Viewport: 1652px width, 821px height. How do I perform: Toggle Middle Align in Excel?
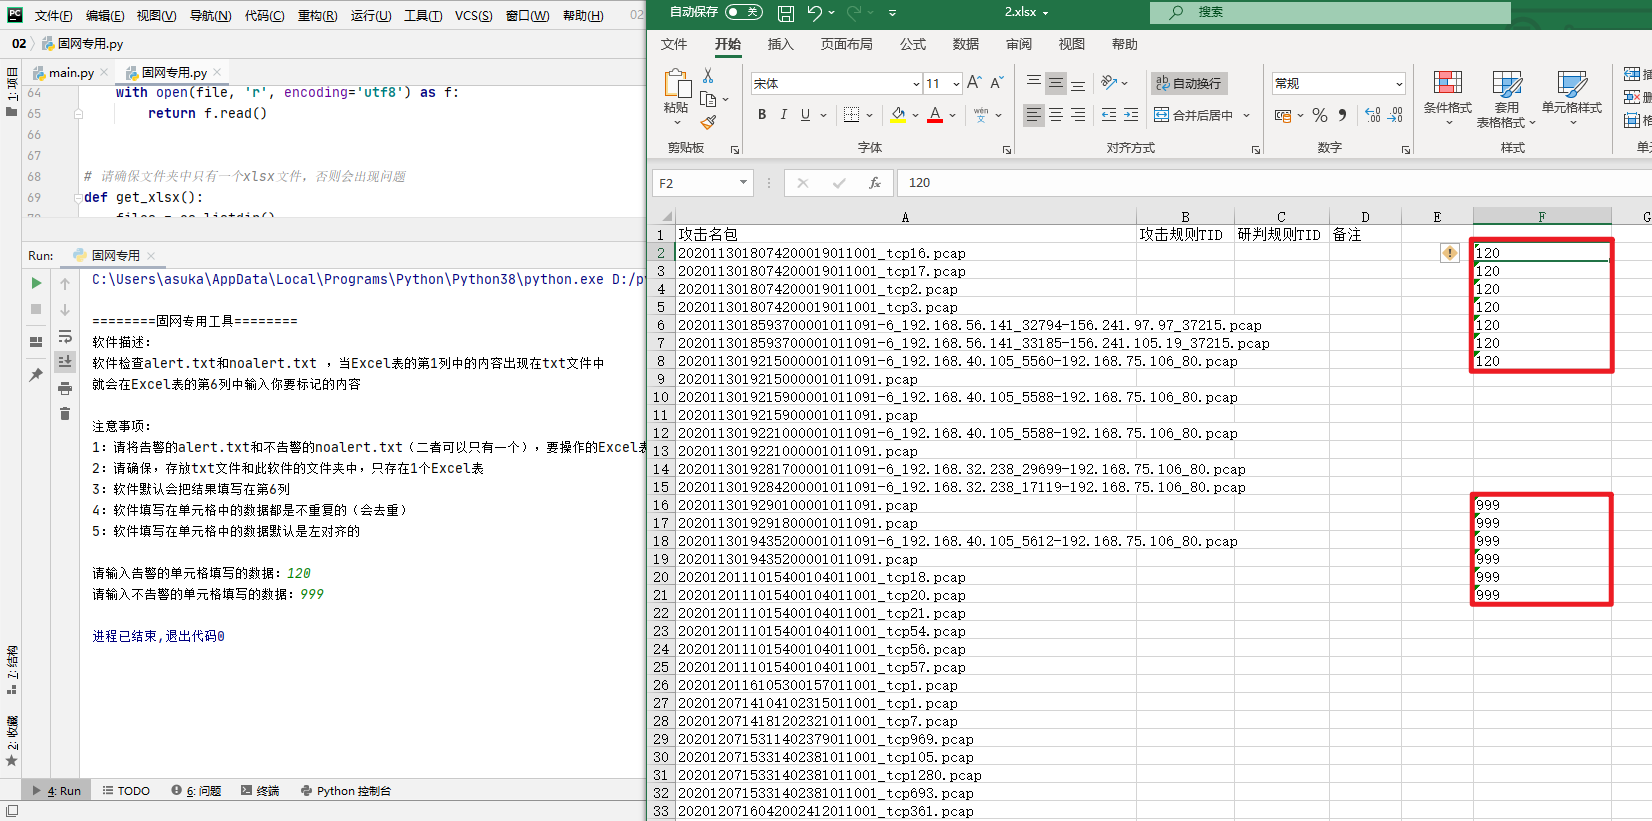click(x=1056, y=84)
